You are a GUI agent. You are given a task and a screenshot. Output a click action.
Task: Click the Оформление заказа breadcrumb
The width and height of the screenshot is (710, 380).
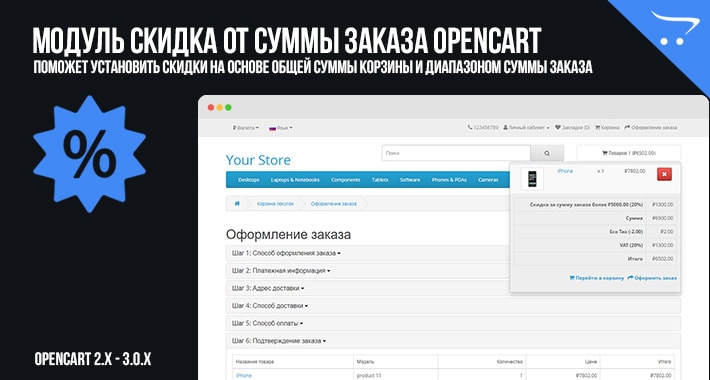[x=333, y=204]
